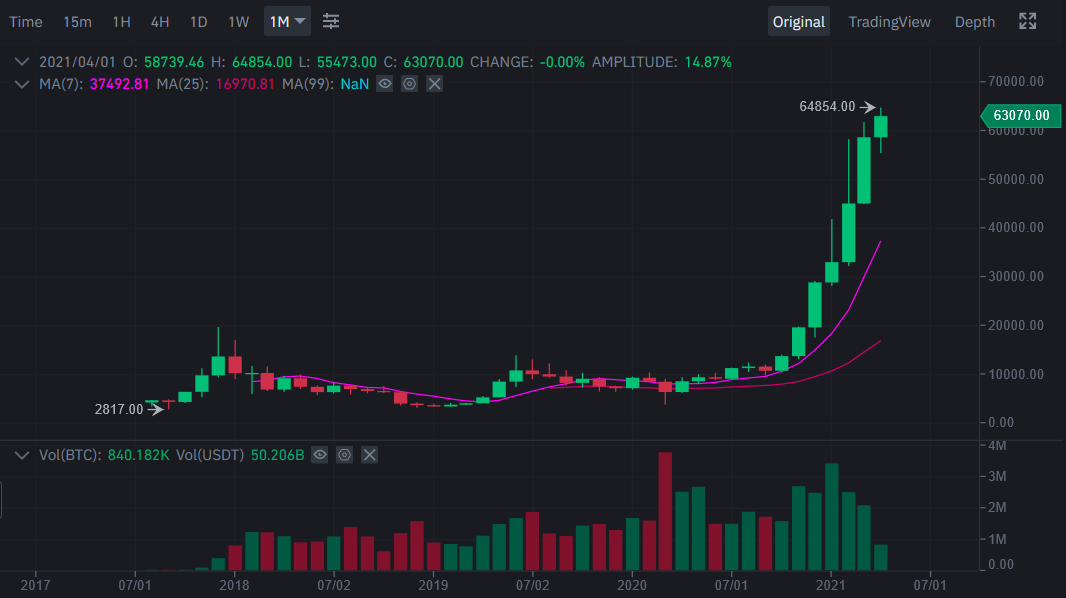
Task: Expand chart to fullscreen
Action: 1027,22
